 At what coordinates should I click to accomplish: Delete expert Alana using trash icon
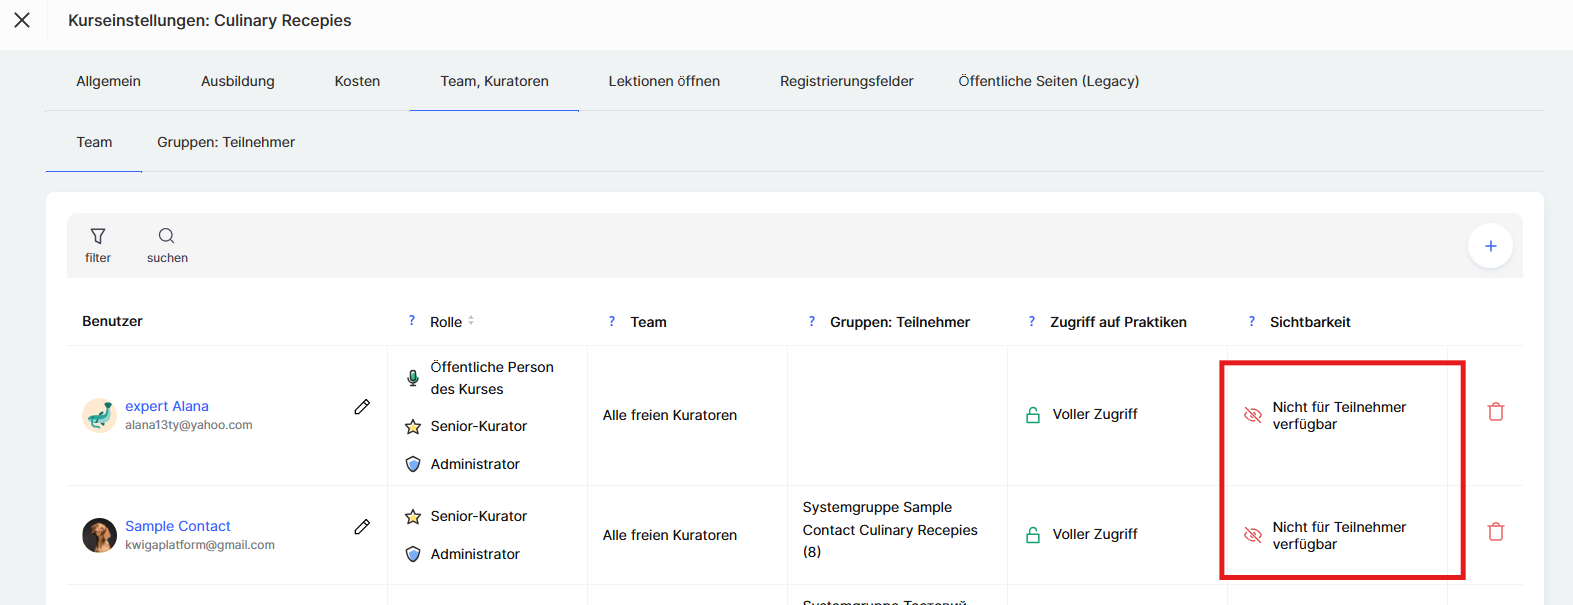(x=1496, y=412)
